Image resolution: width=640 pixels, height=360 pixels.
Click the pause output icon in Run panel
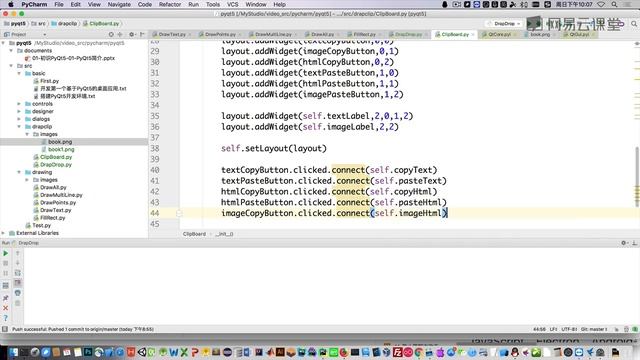point(6,273)
